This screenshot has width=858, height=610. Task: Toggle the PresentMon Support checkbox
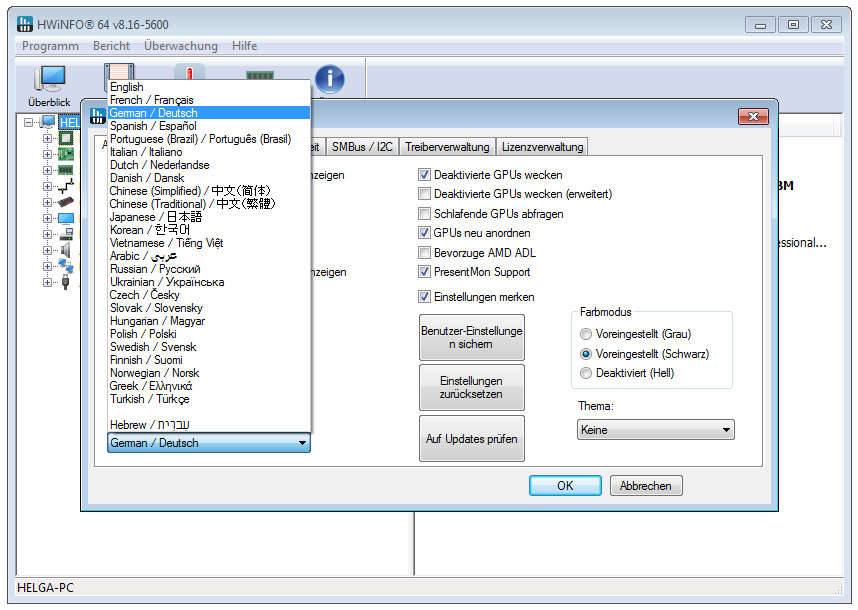tap(424, 272)
